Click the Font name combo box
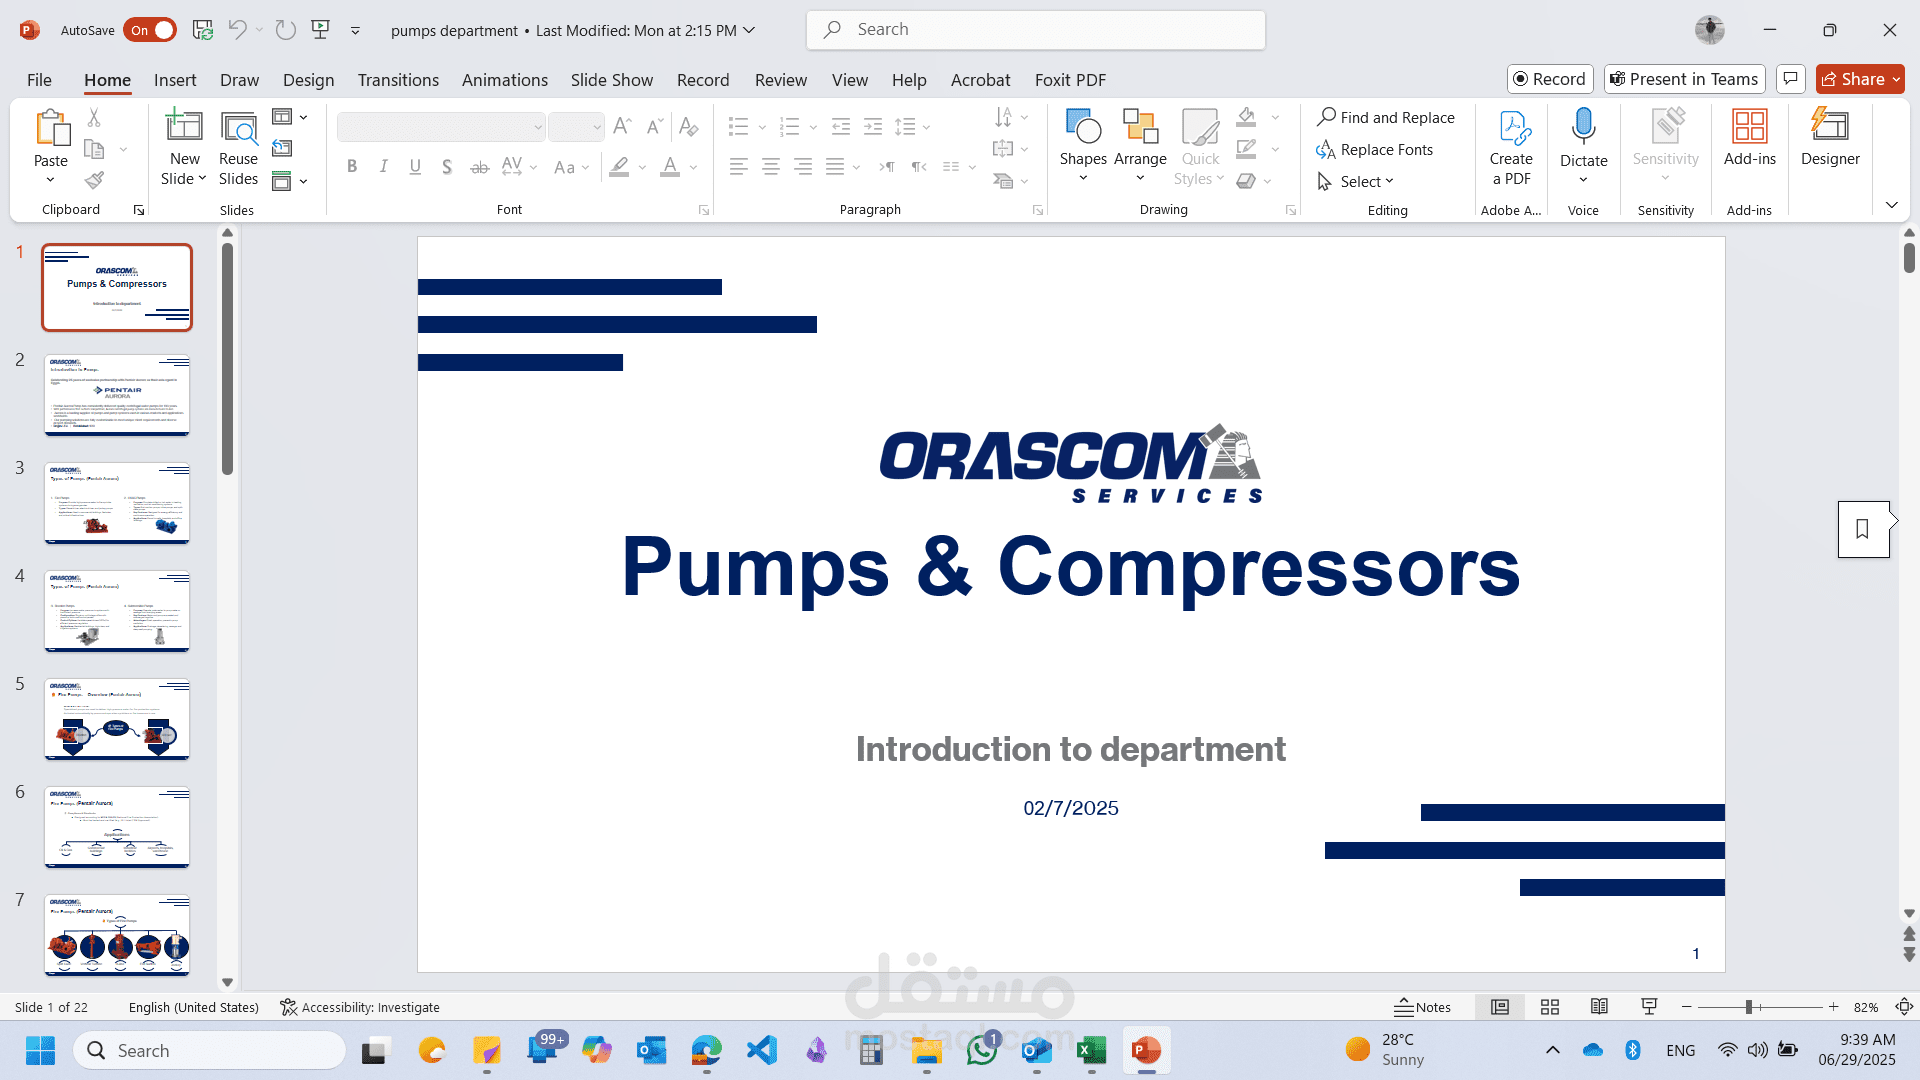The image size is (1920, 1080). tap(441, 127)
